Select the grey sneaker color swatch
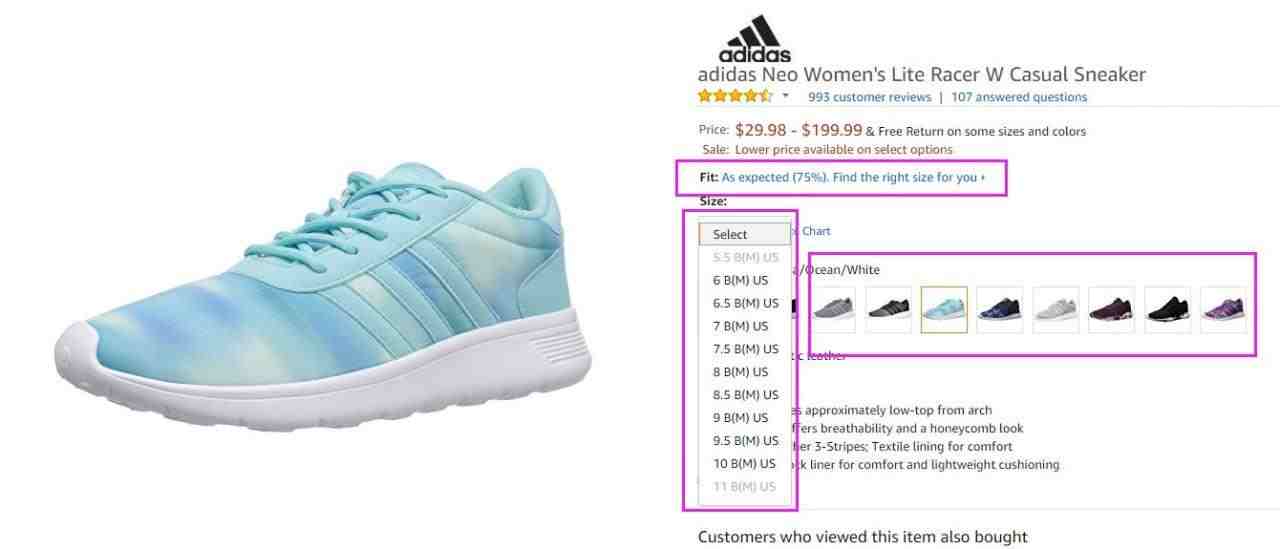The image size is (1280, 549). point(832,310)
